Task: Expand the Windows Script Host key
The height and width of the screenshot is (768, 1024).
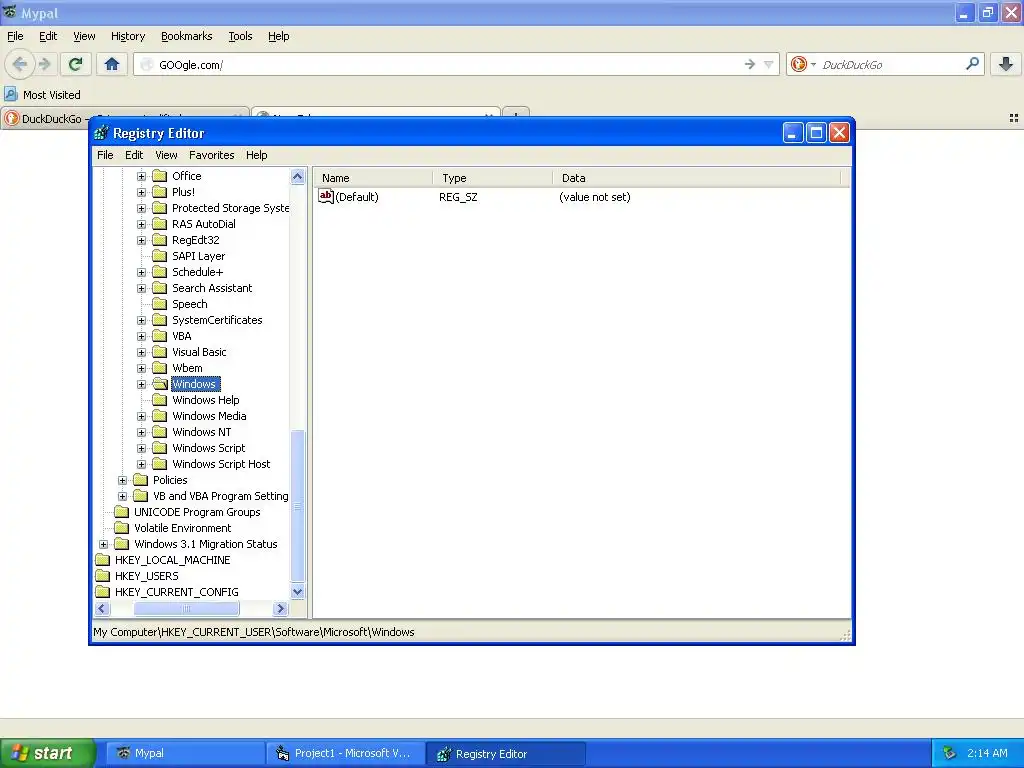Action: pyautogui.click(x=141, y=464)
